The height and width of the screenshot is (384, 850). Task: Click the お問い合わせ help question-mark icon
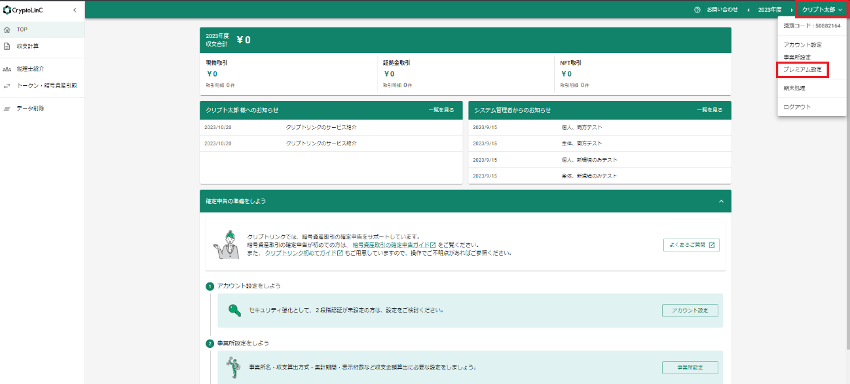[x=697, y=10]
